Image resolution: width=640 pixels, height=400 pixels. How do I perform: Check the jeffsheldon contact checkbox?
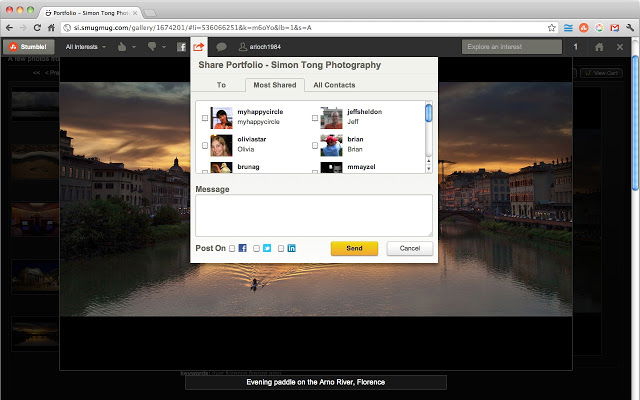[315, 118]
